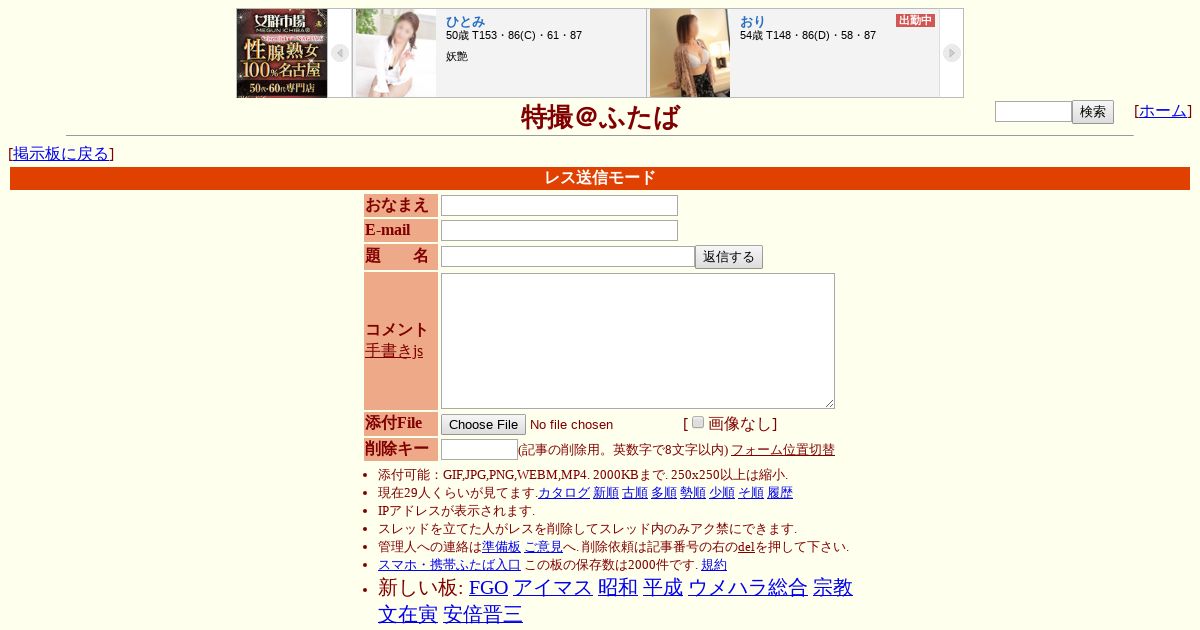Click the レス送信モード header bar

(600, 178)
